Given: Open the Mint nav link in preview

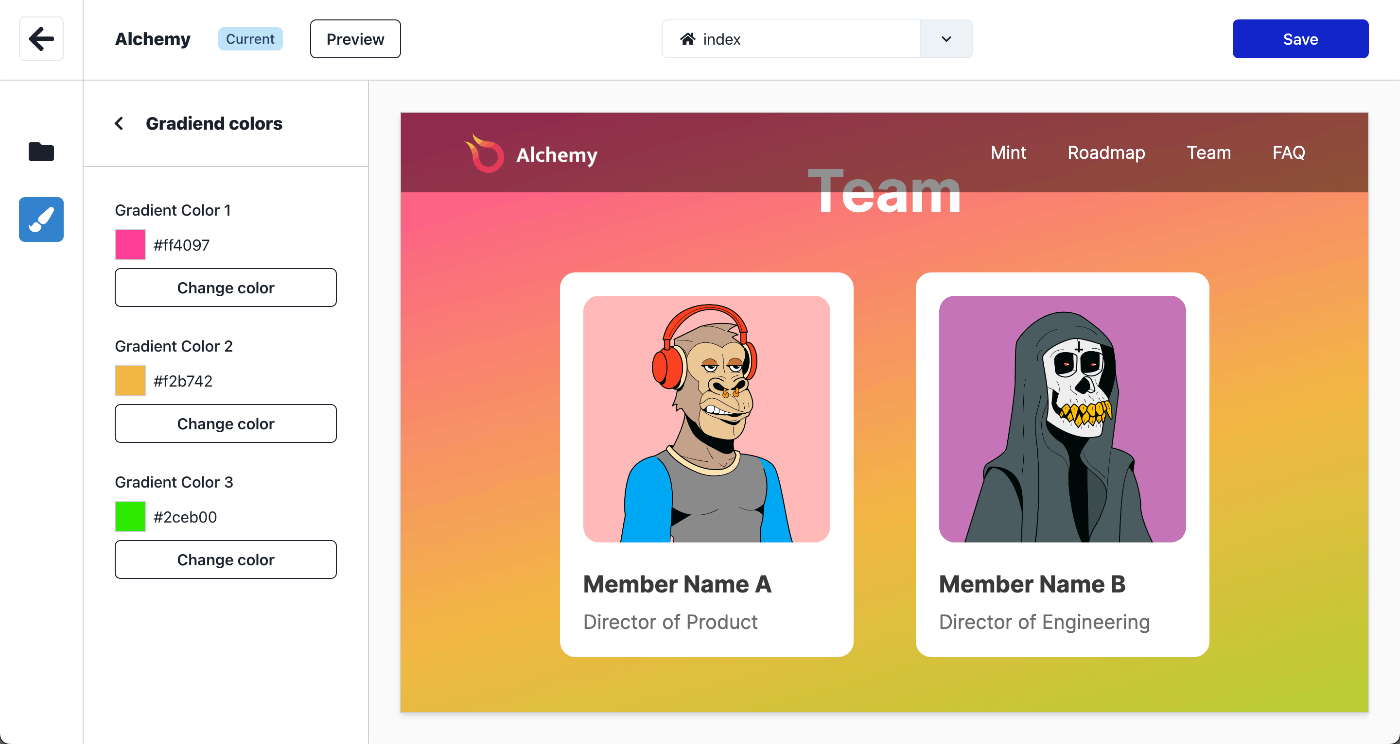Looking at the screenshot, I should 1008,153.
